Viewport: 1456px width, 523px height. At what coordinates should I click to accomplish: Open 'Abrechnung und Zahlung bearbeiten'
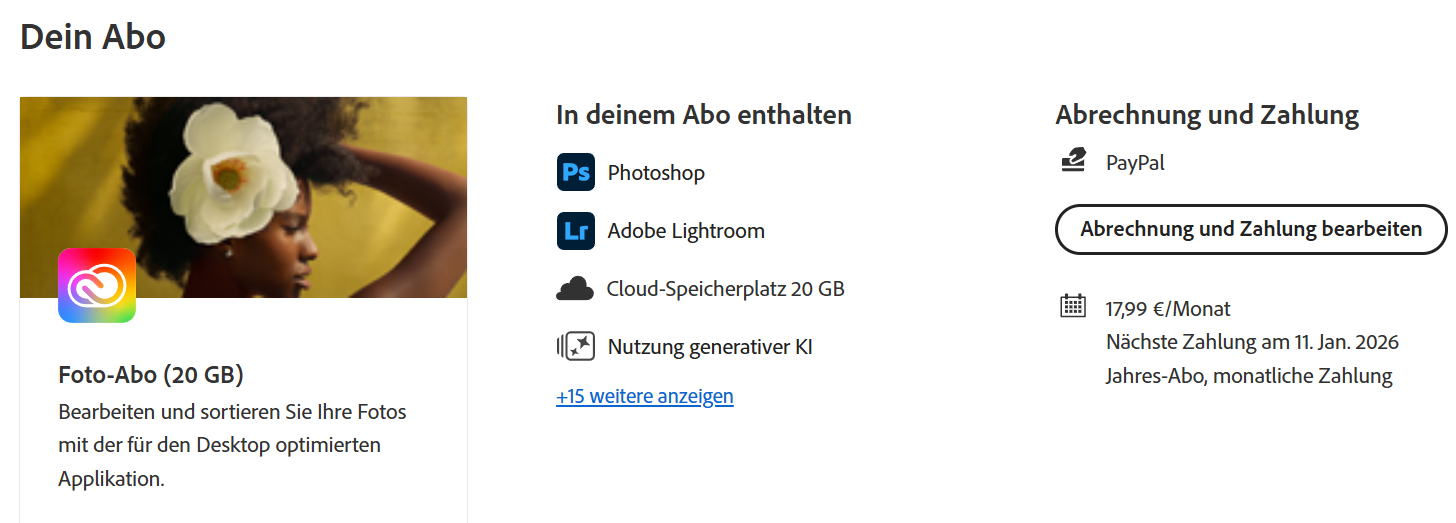(1251, 229)
